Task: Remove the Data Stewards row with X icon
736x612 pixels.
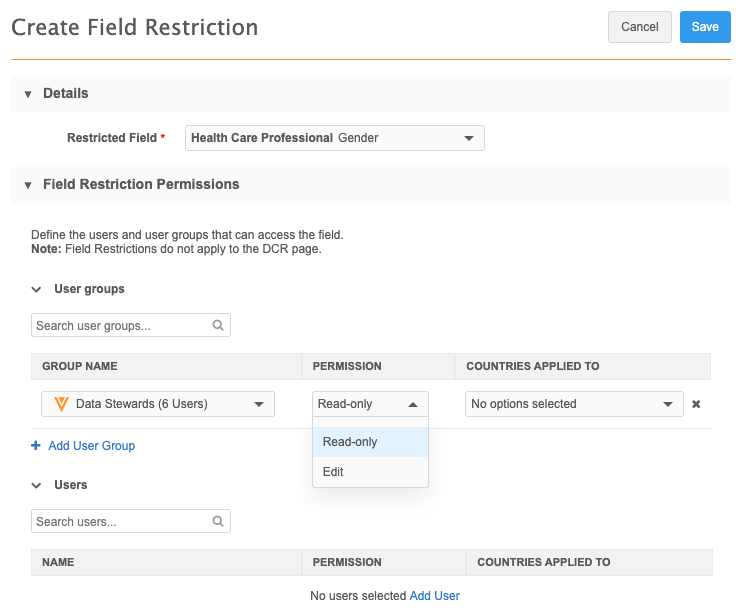Action: tap(696, 404)
